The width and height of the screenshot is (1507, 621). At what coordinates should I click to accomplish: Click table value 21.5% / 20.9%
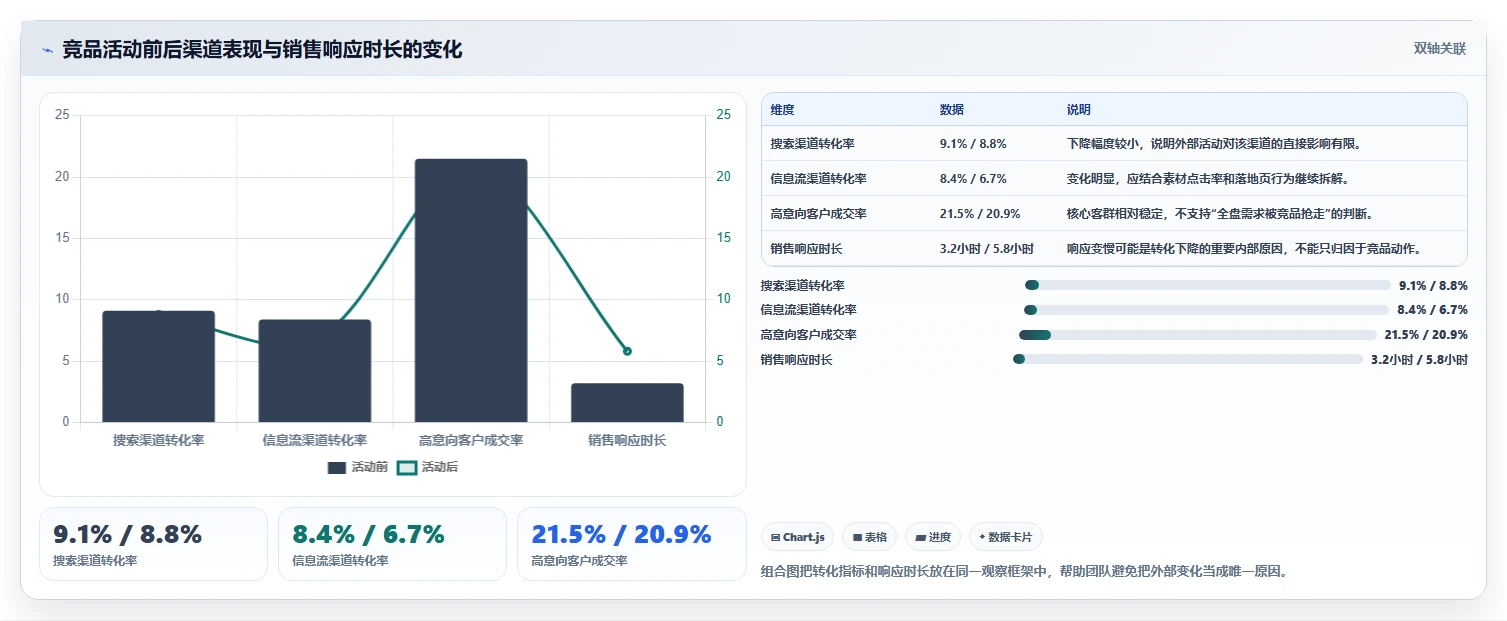tap(980, 214)
